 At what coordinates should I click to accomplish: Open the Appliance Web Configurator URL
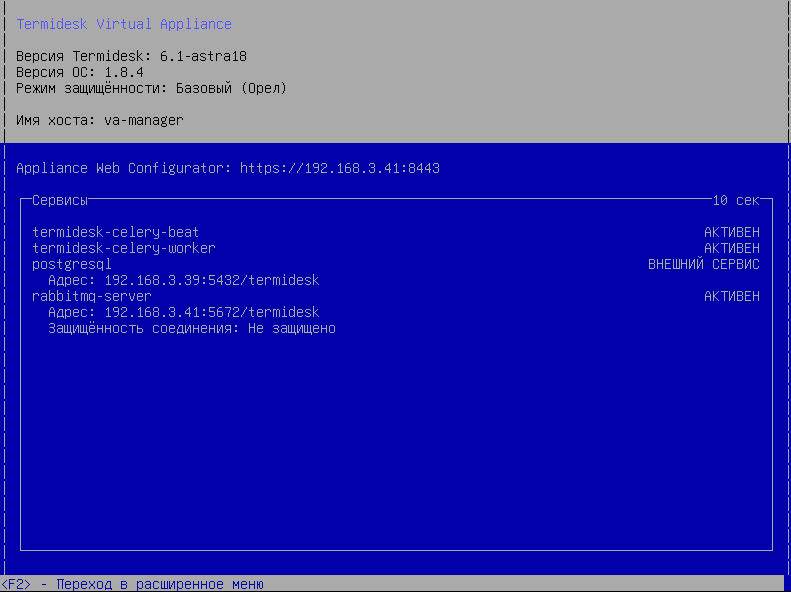(340, 168)
